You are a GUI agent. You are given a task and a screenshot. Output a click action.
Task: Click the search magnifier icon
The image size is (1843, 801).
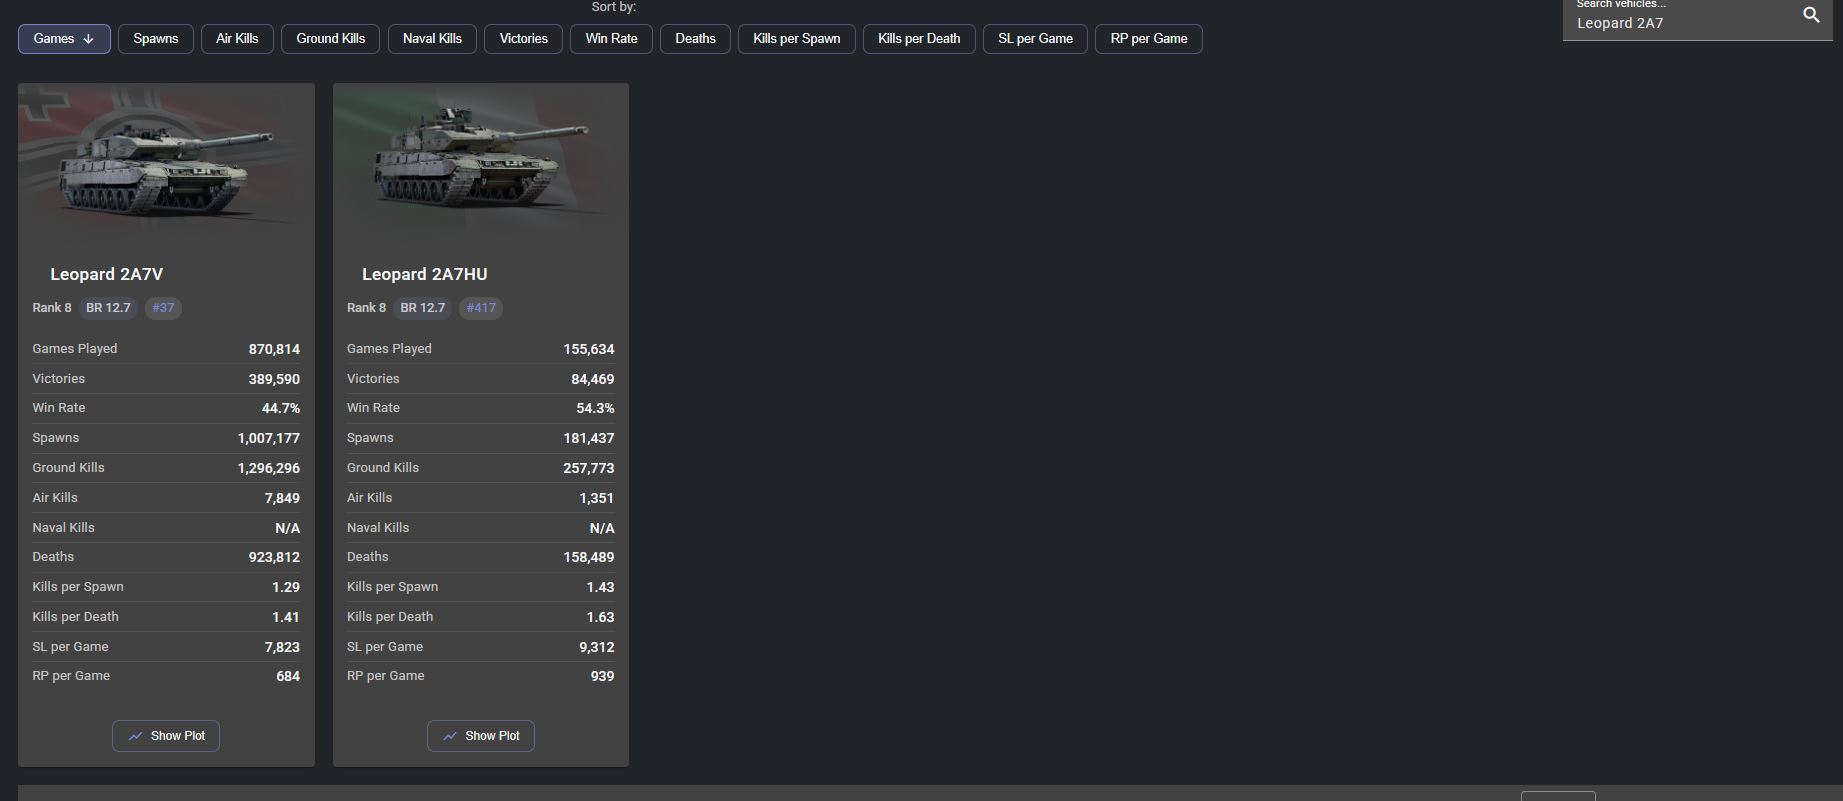1811,15
